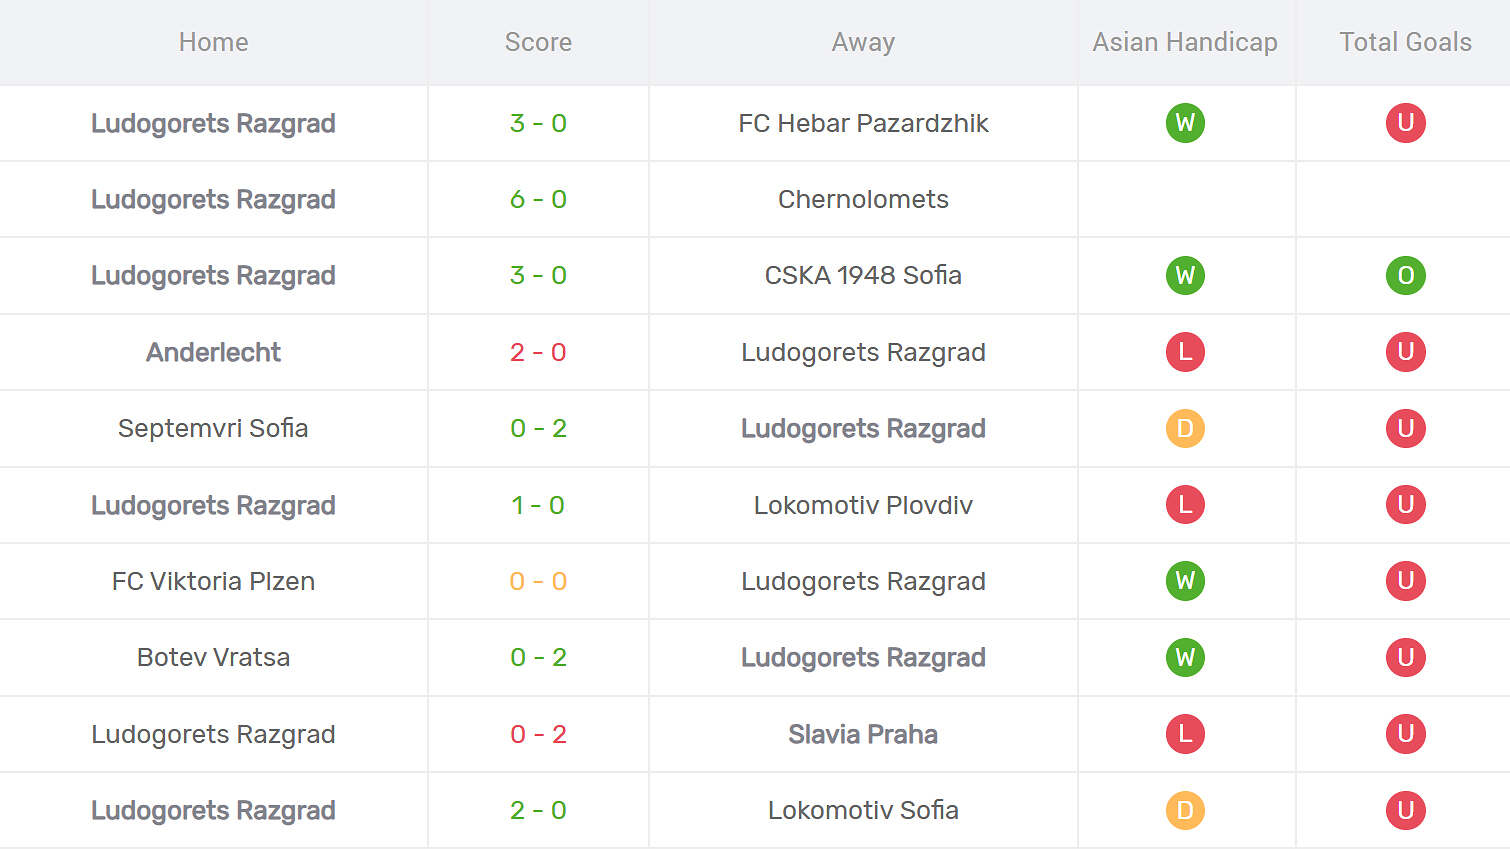
Task: Click the Asian Handicap column header
Action: [x=1185, y=42]
